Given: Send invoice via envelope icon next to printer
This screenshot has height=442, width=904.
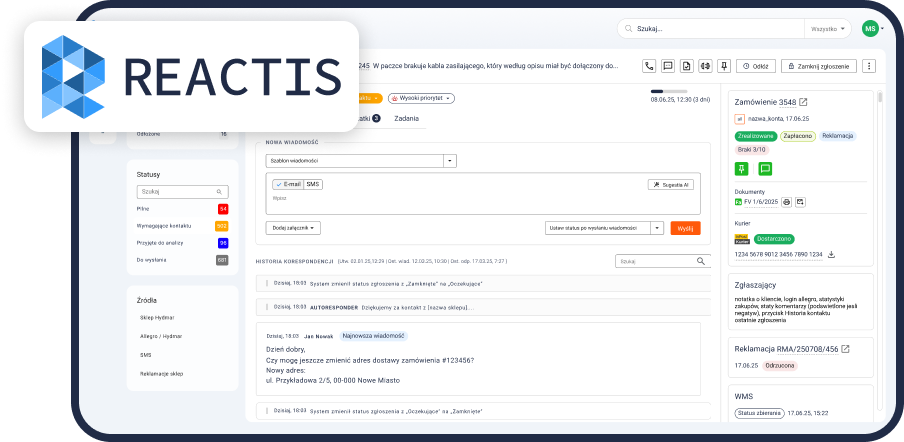Looking at the screenshot, I should tap(801, 202).
